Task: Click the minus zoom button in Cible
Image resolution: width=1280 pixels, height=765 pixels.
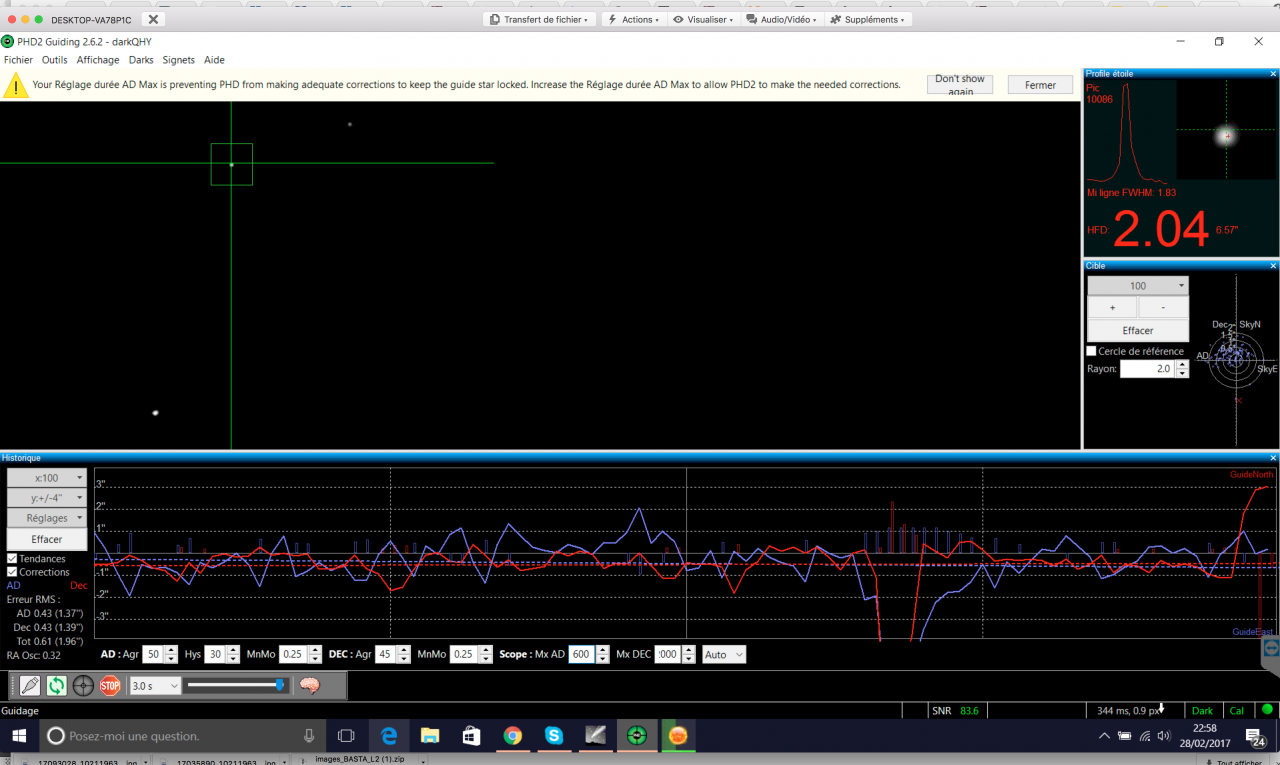Action: tap(1164, 308)
